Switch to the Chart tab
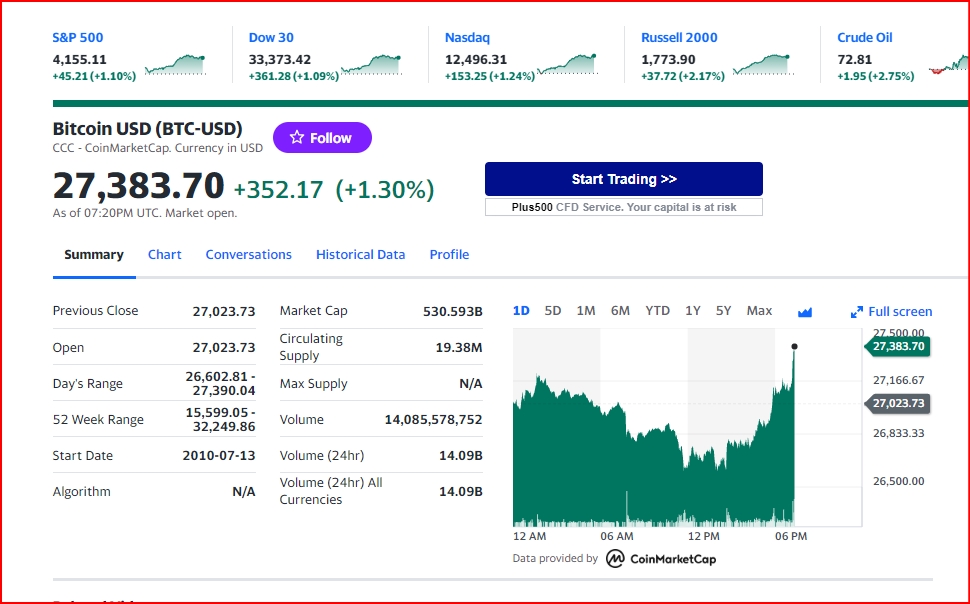The width and height of the screenshot is (970, 604). 165,255
